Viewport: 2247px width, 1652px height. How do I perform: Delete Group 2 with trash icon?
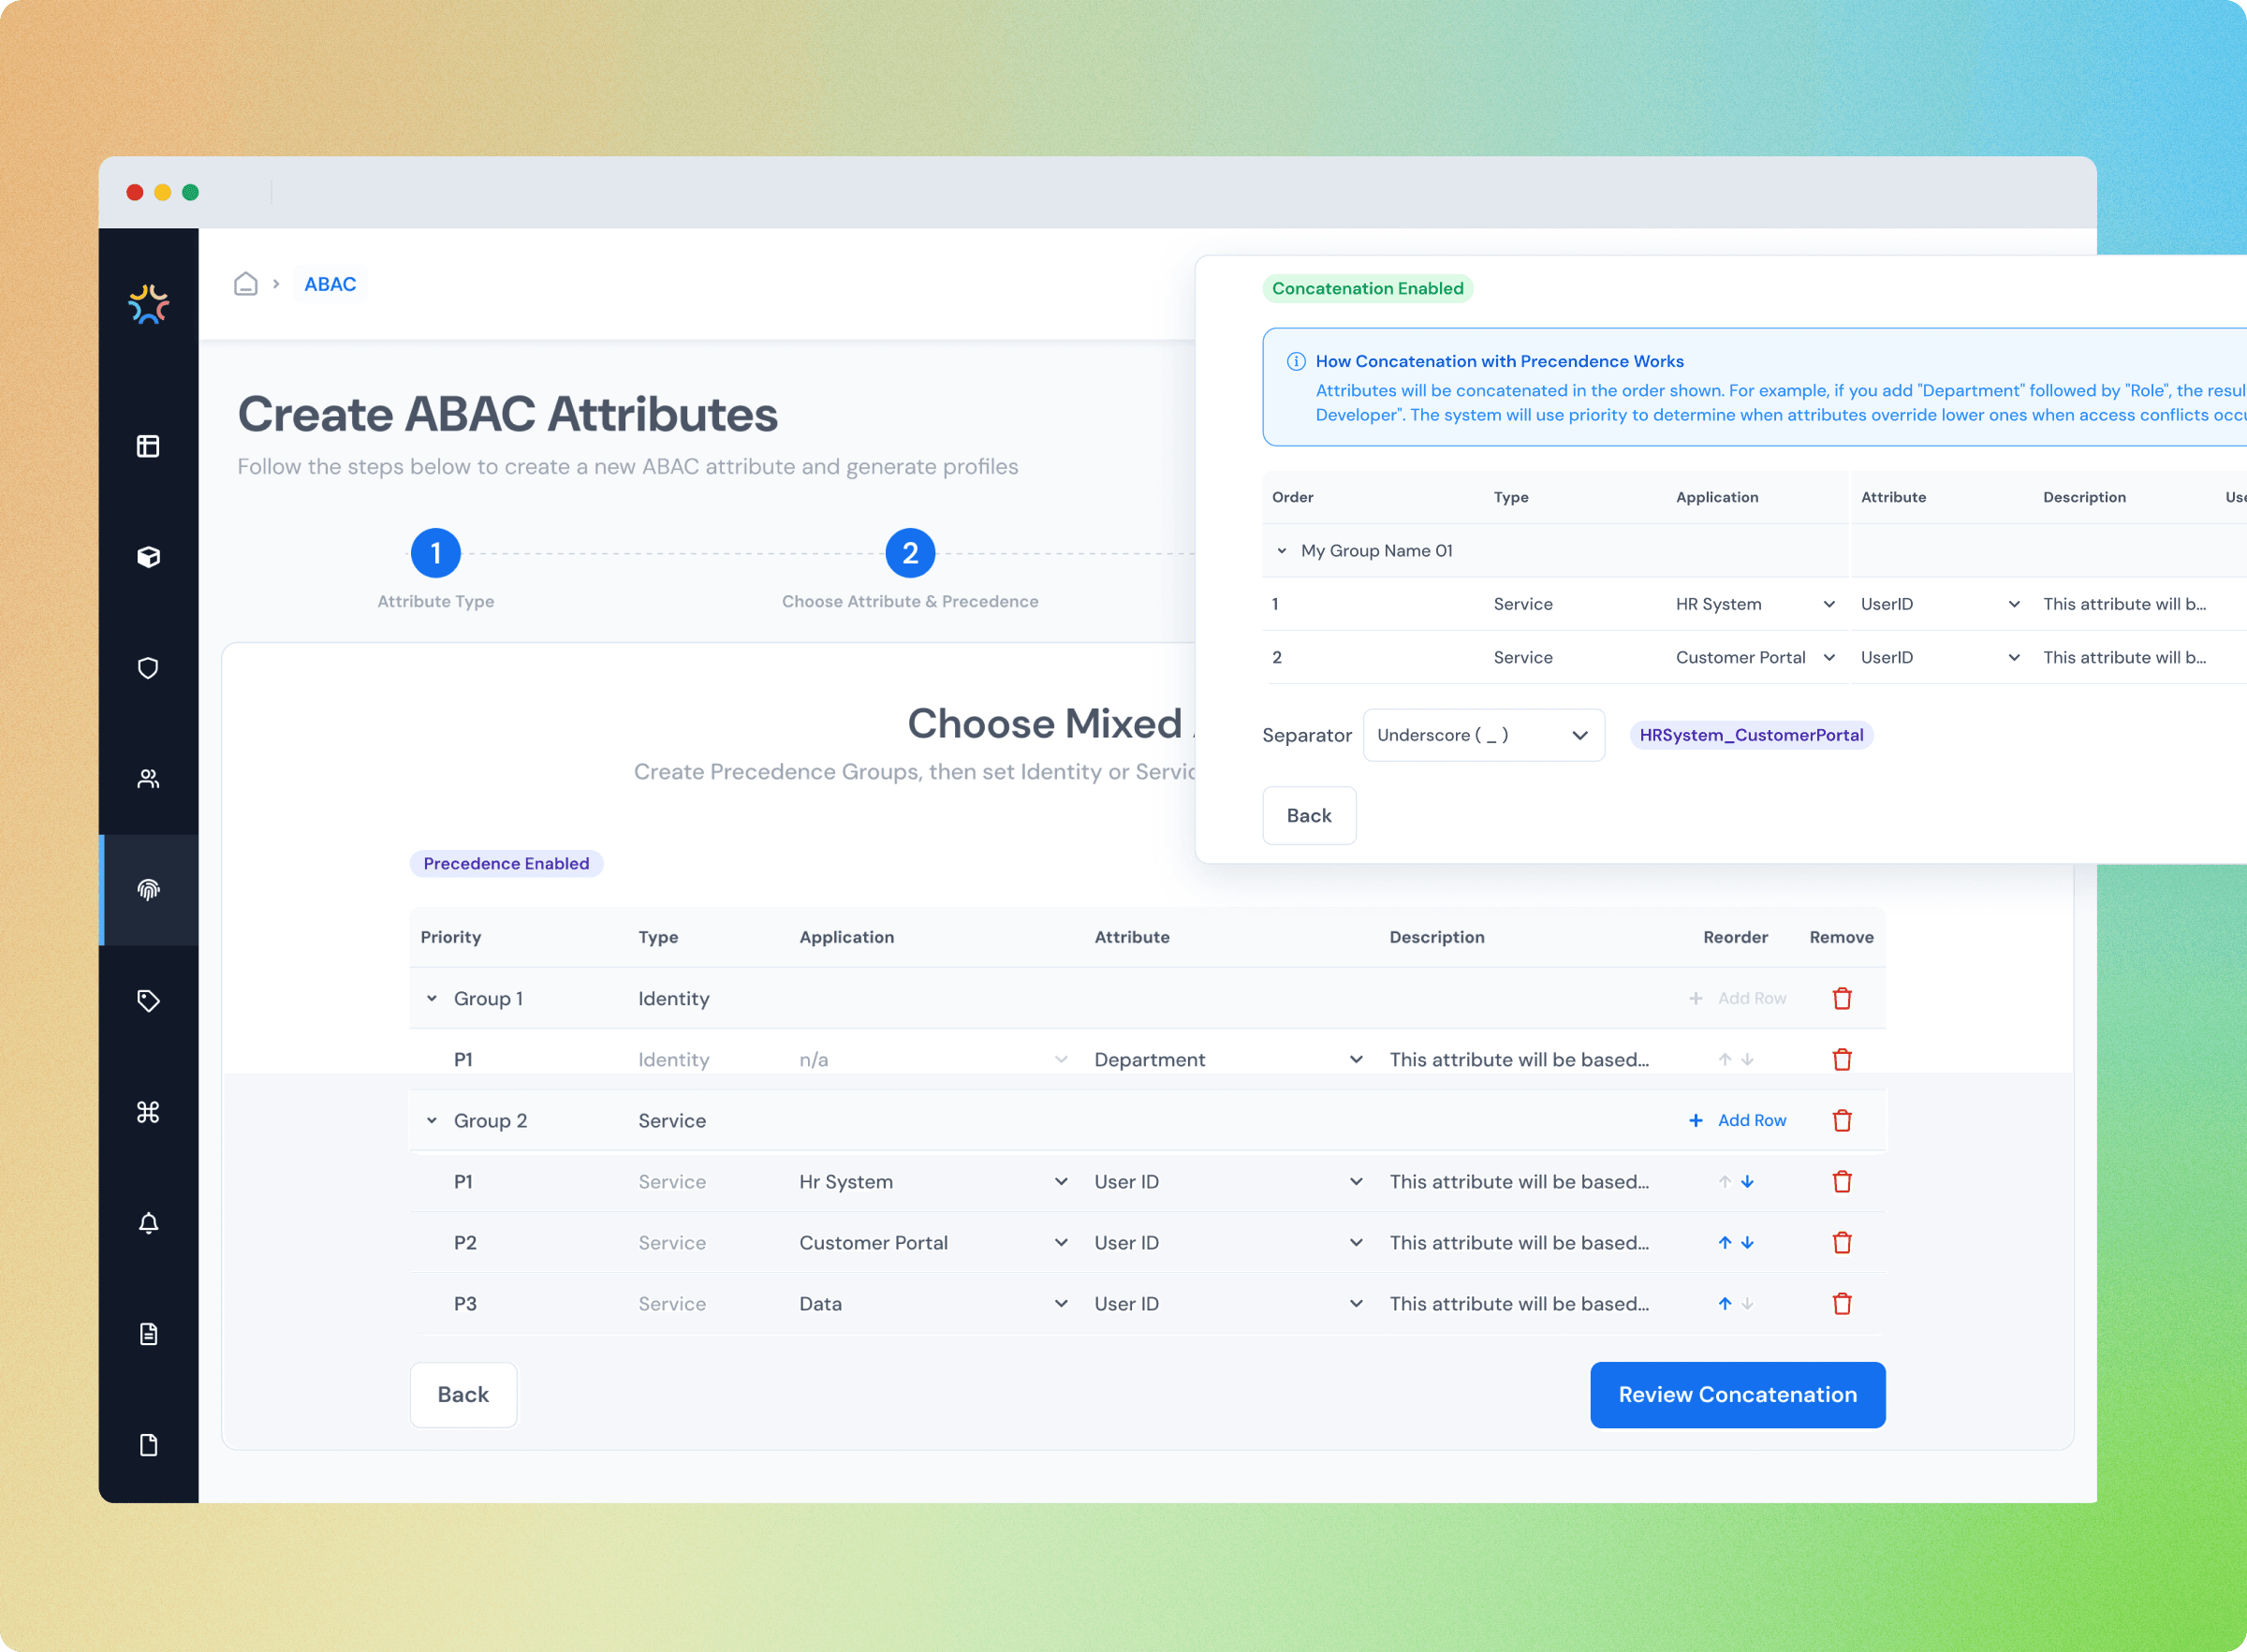pyautogui.click(x=1841, y=1120)
